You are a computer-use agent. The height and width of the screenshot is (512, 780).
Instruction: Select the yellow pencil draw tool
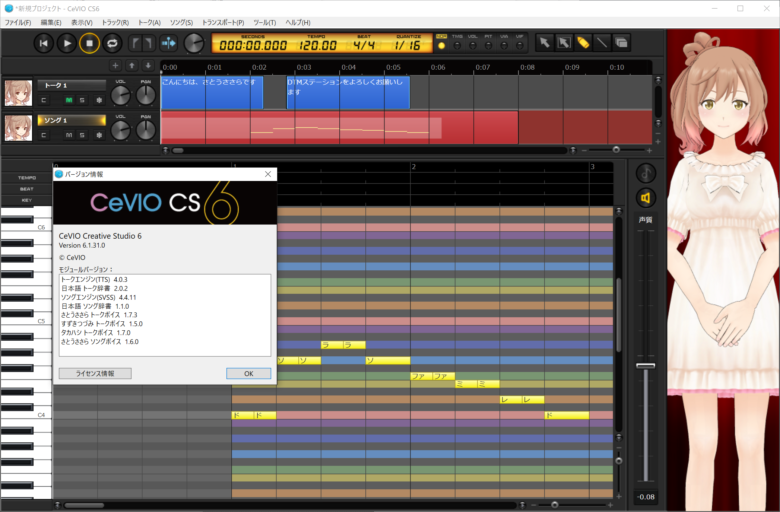(583, 43)
